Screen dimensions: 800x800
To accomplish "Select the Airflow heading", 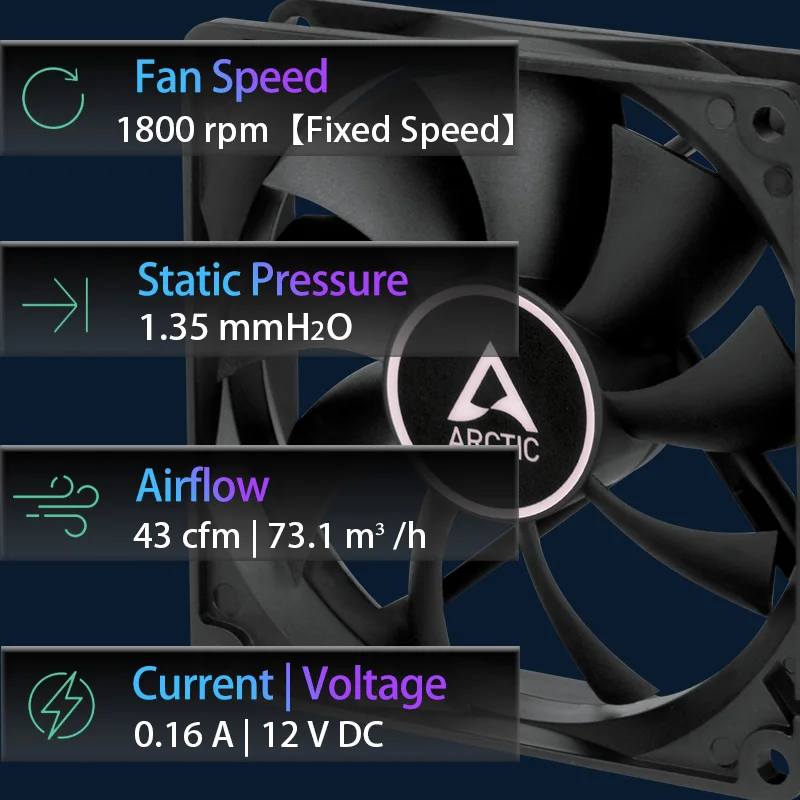I will (x=203, y=485).
